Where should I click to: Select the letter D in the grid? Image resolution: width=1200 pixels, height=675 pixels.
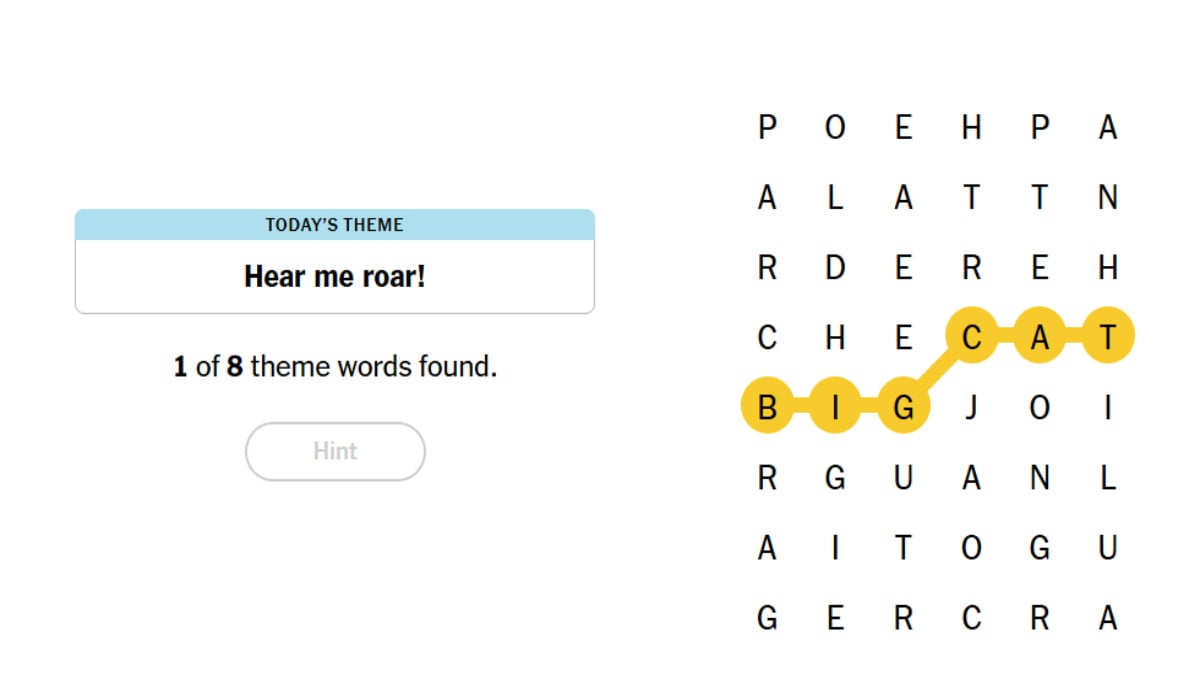pos(835,269)
